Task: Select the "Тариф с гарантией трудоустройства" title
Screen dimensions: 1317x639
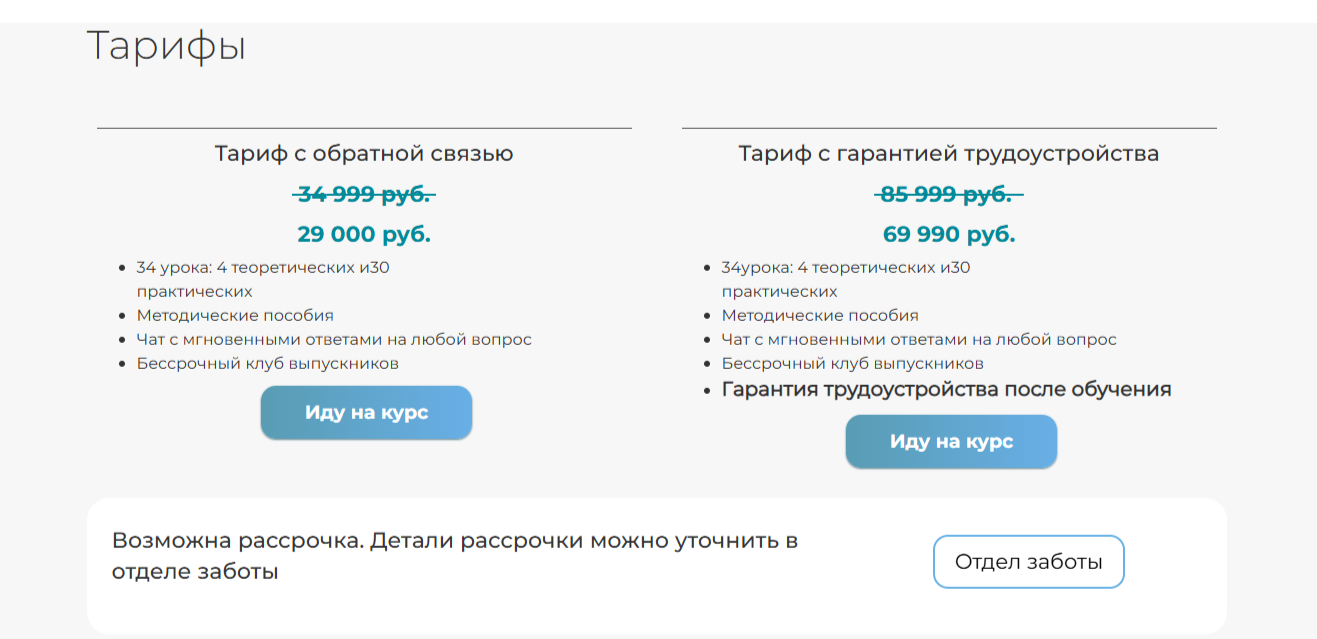Action: (948, 154)
